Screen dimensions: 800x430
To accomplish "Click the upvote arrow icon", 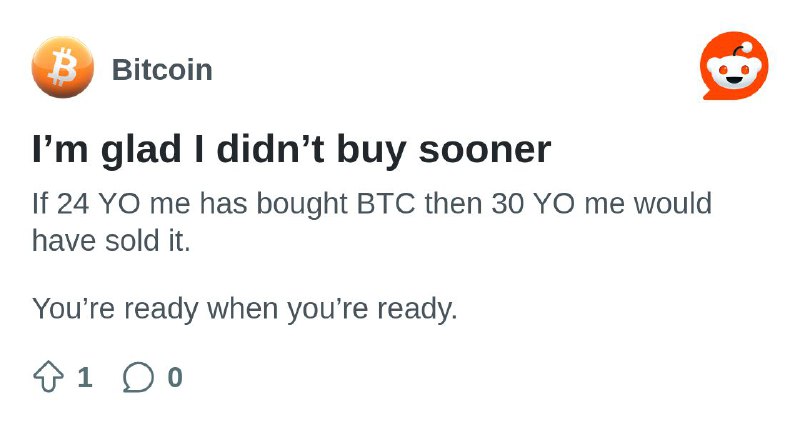I will [48, 377].
